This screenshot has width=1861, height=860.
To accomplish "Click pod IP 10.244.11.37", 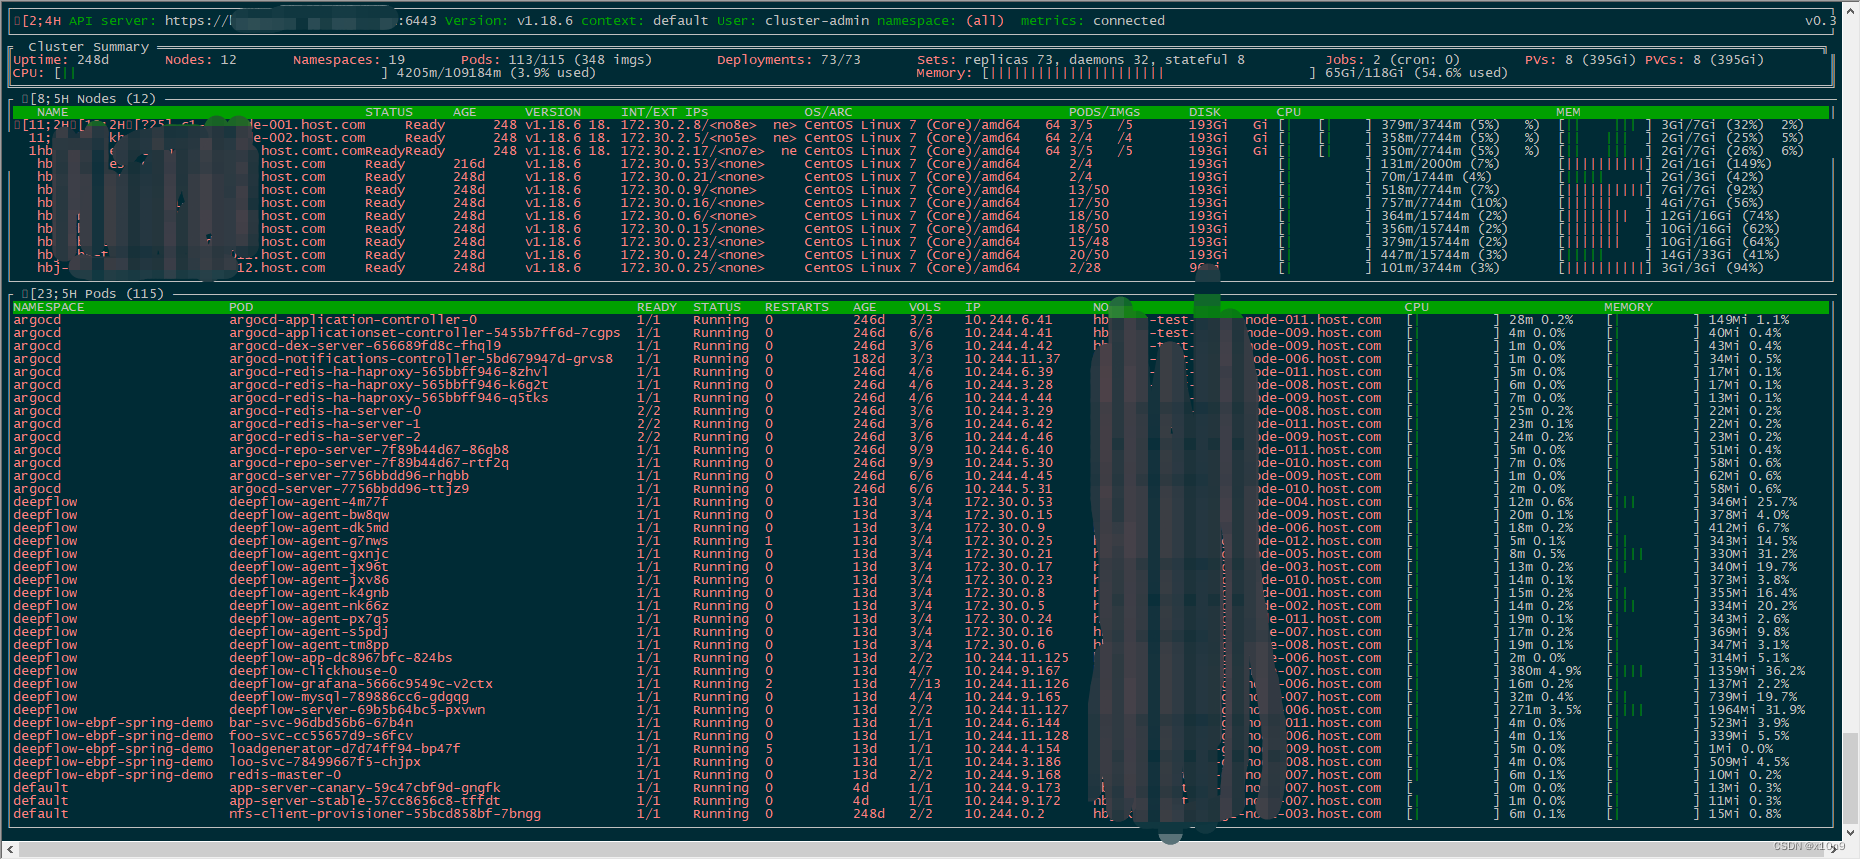I will click(1013, 359).
